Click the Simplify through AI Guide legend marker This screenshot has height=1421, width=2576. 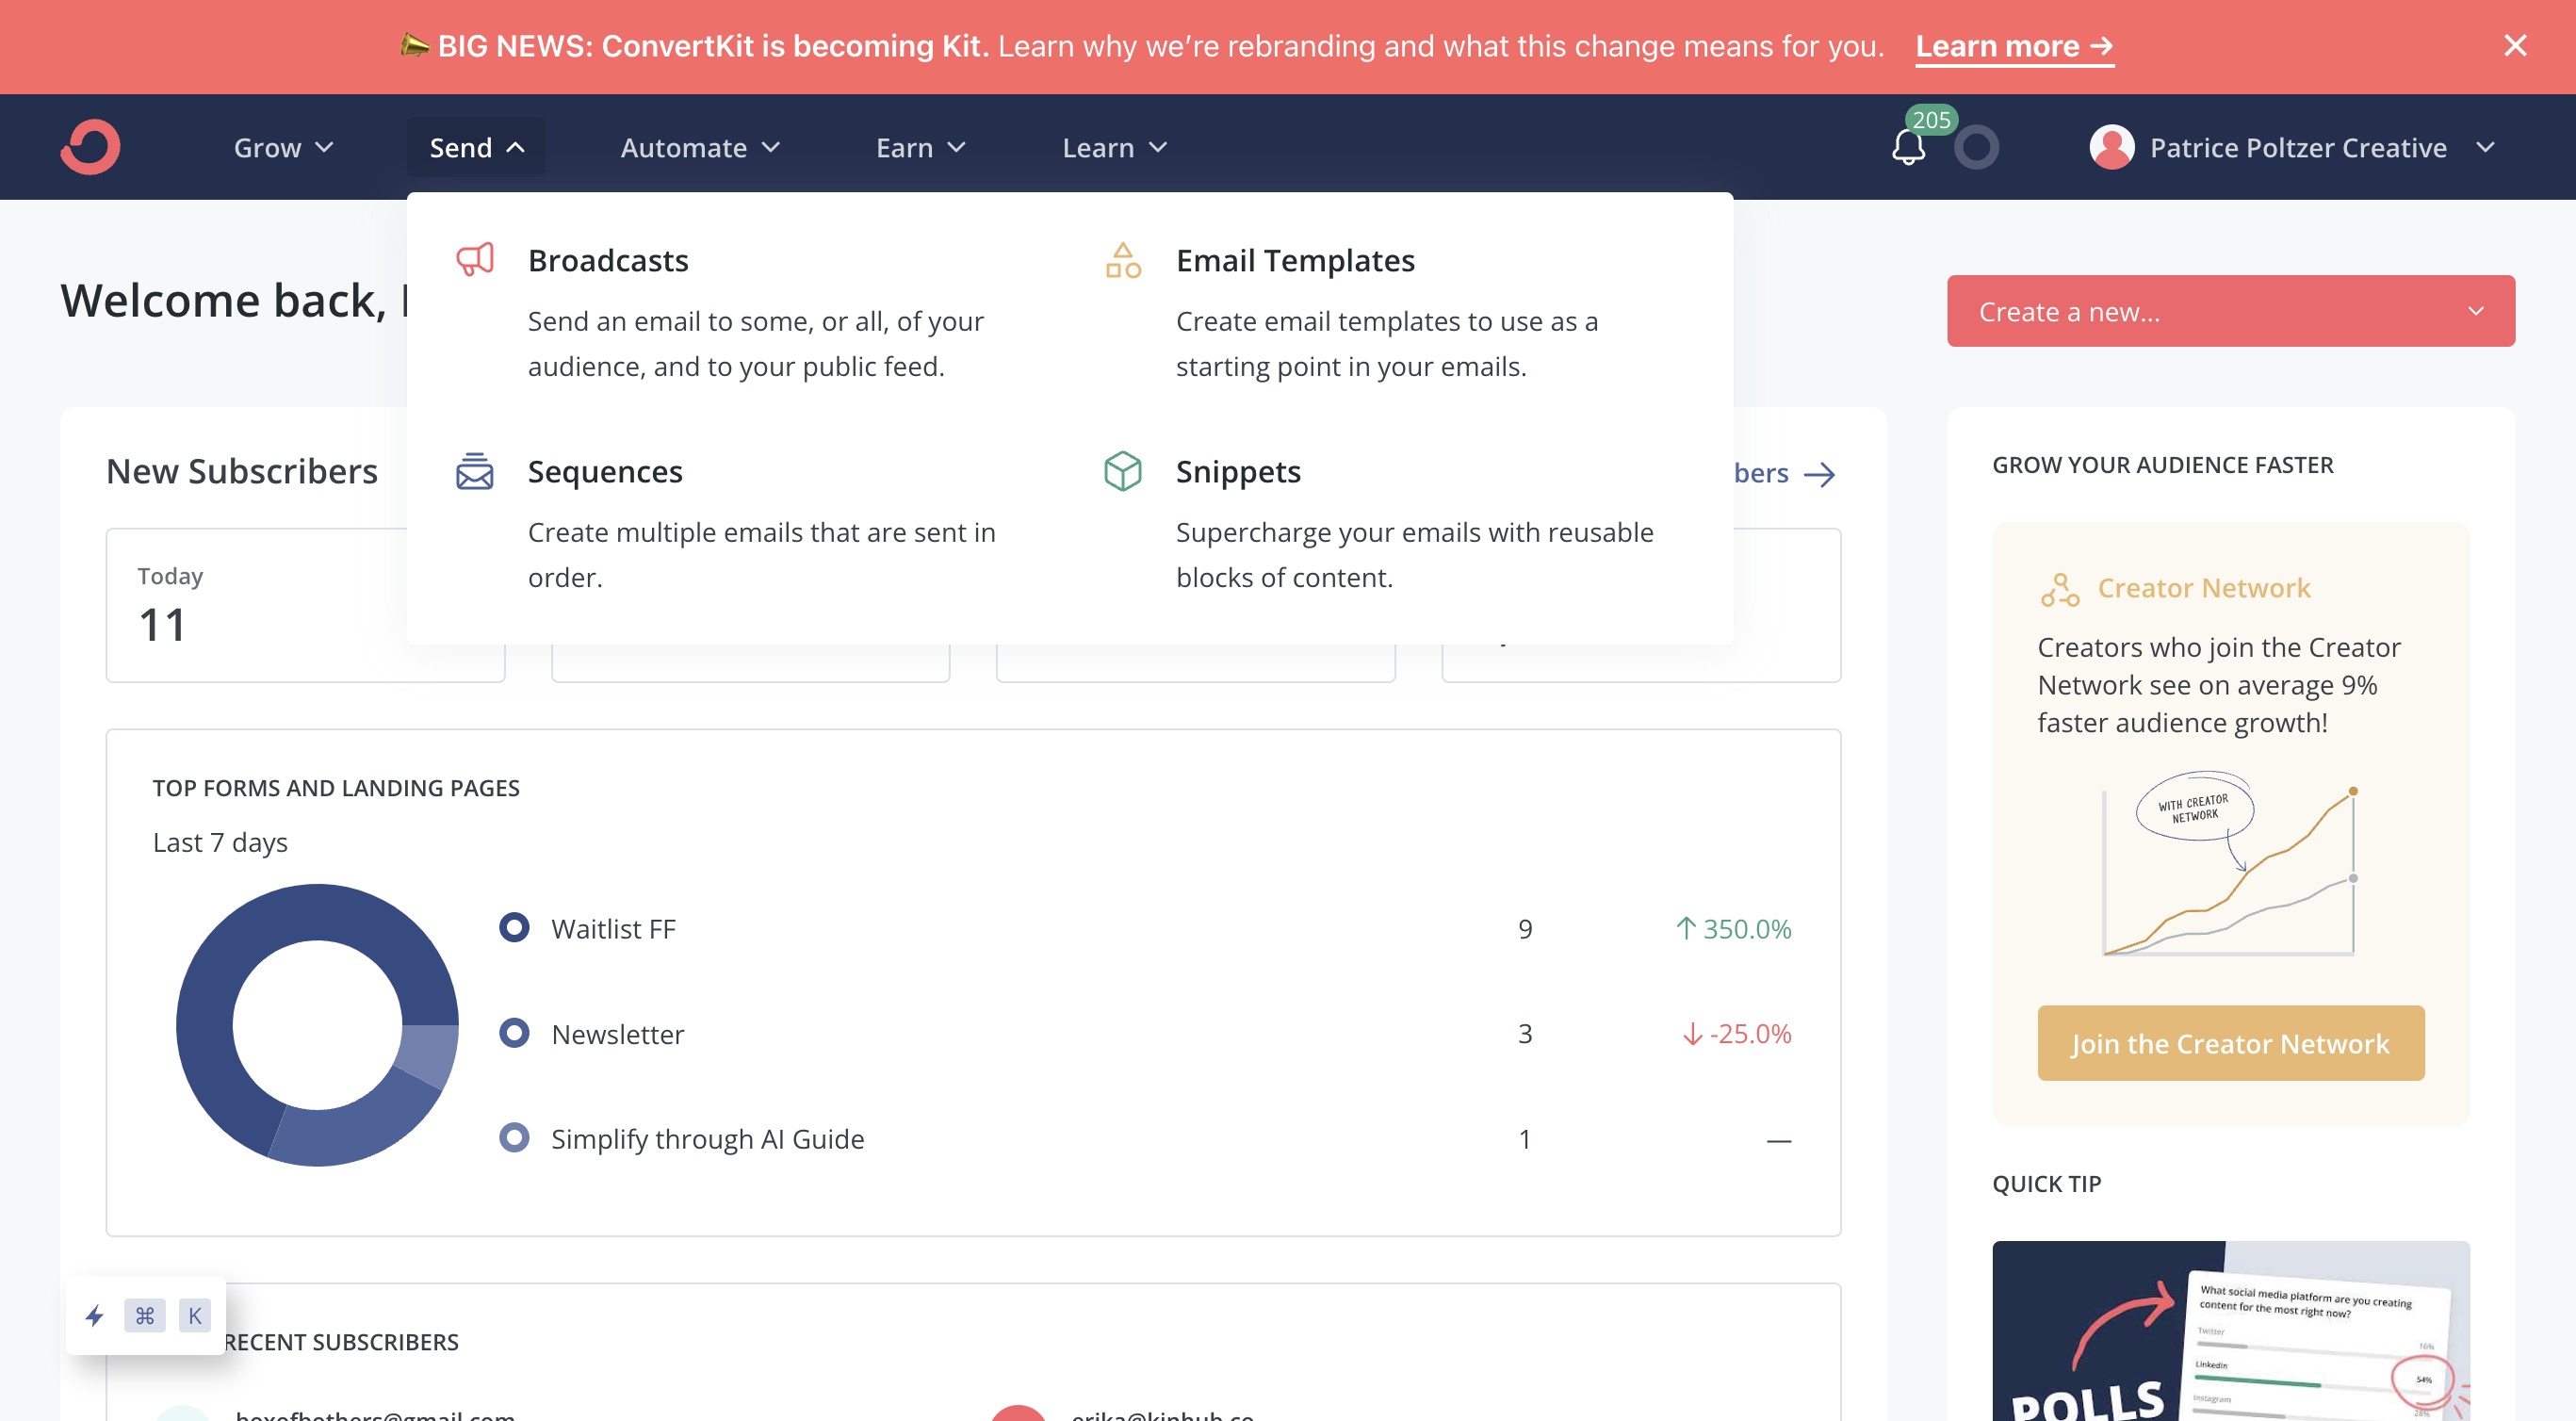coord(514,1138)
